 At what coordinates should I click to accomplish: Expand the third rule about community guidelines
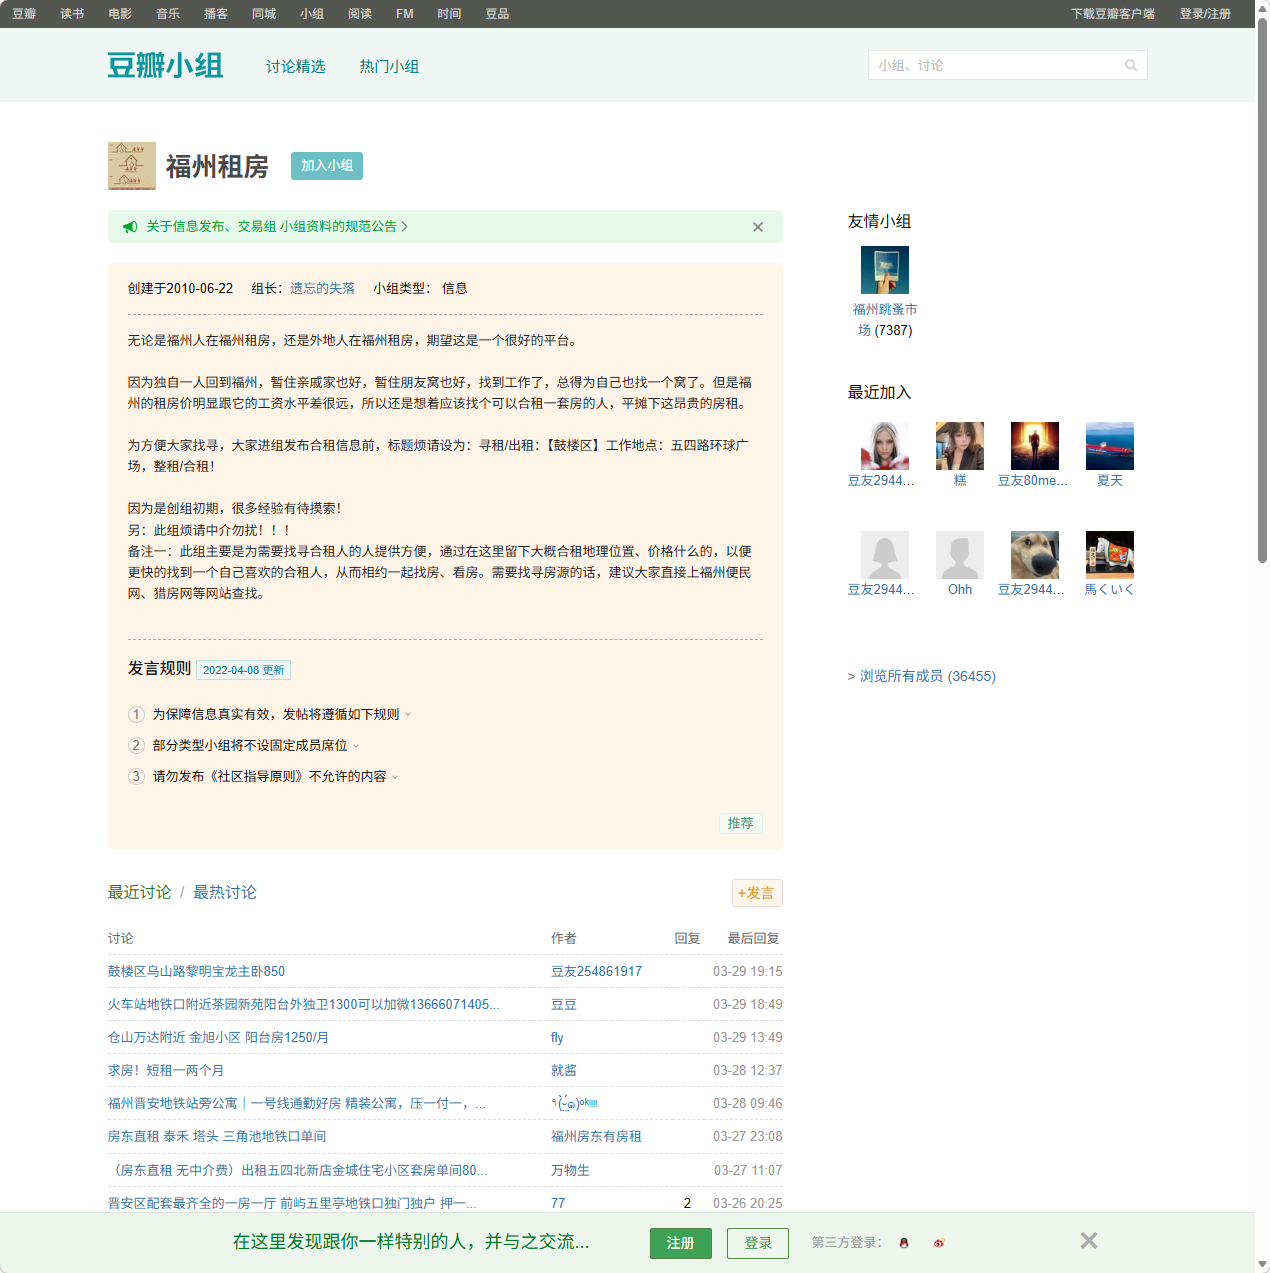[x=395, y=776]
